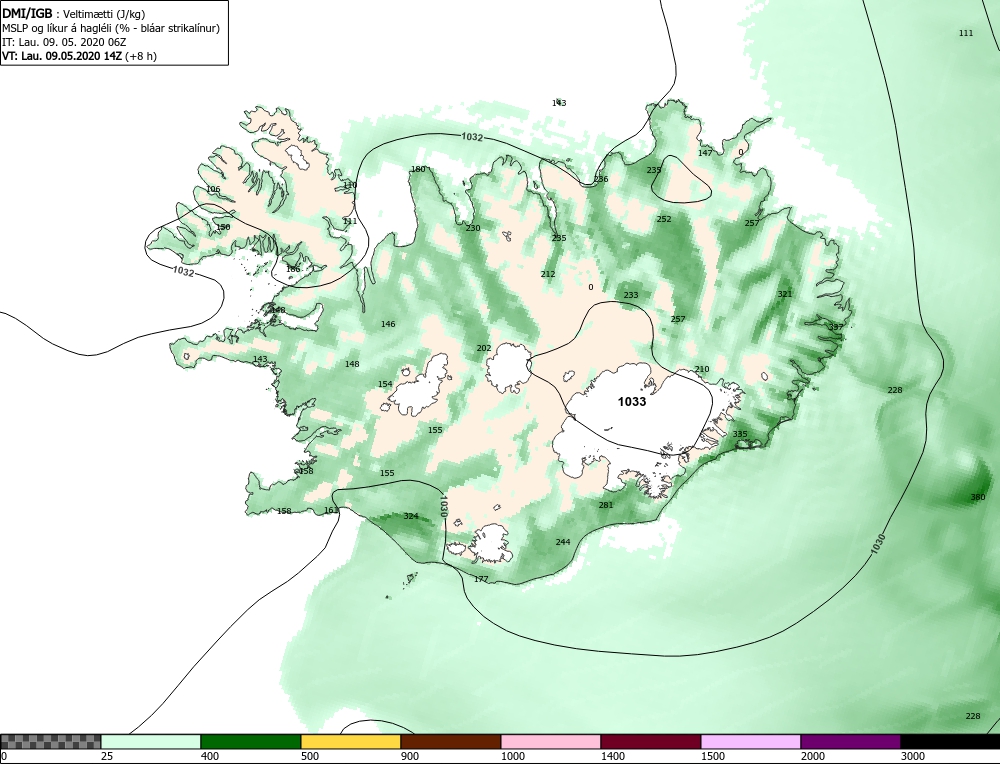Click the 180 value on the north coast

coord(418,169)
